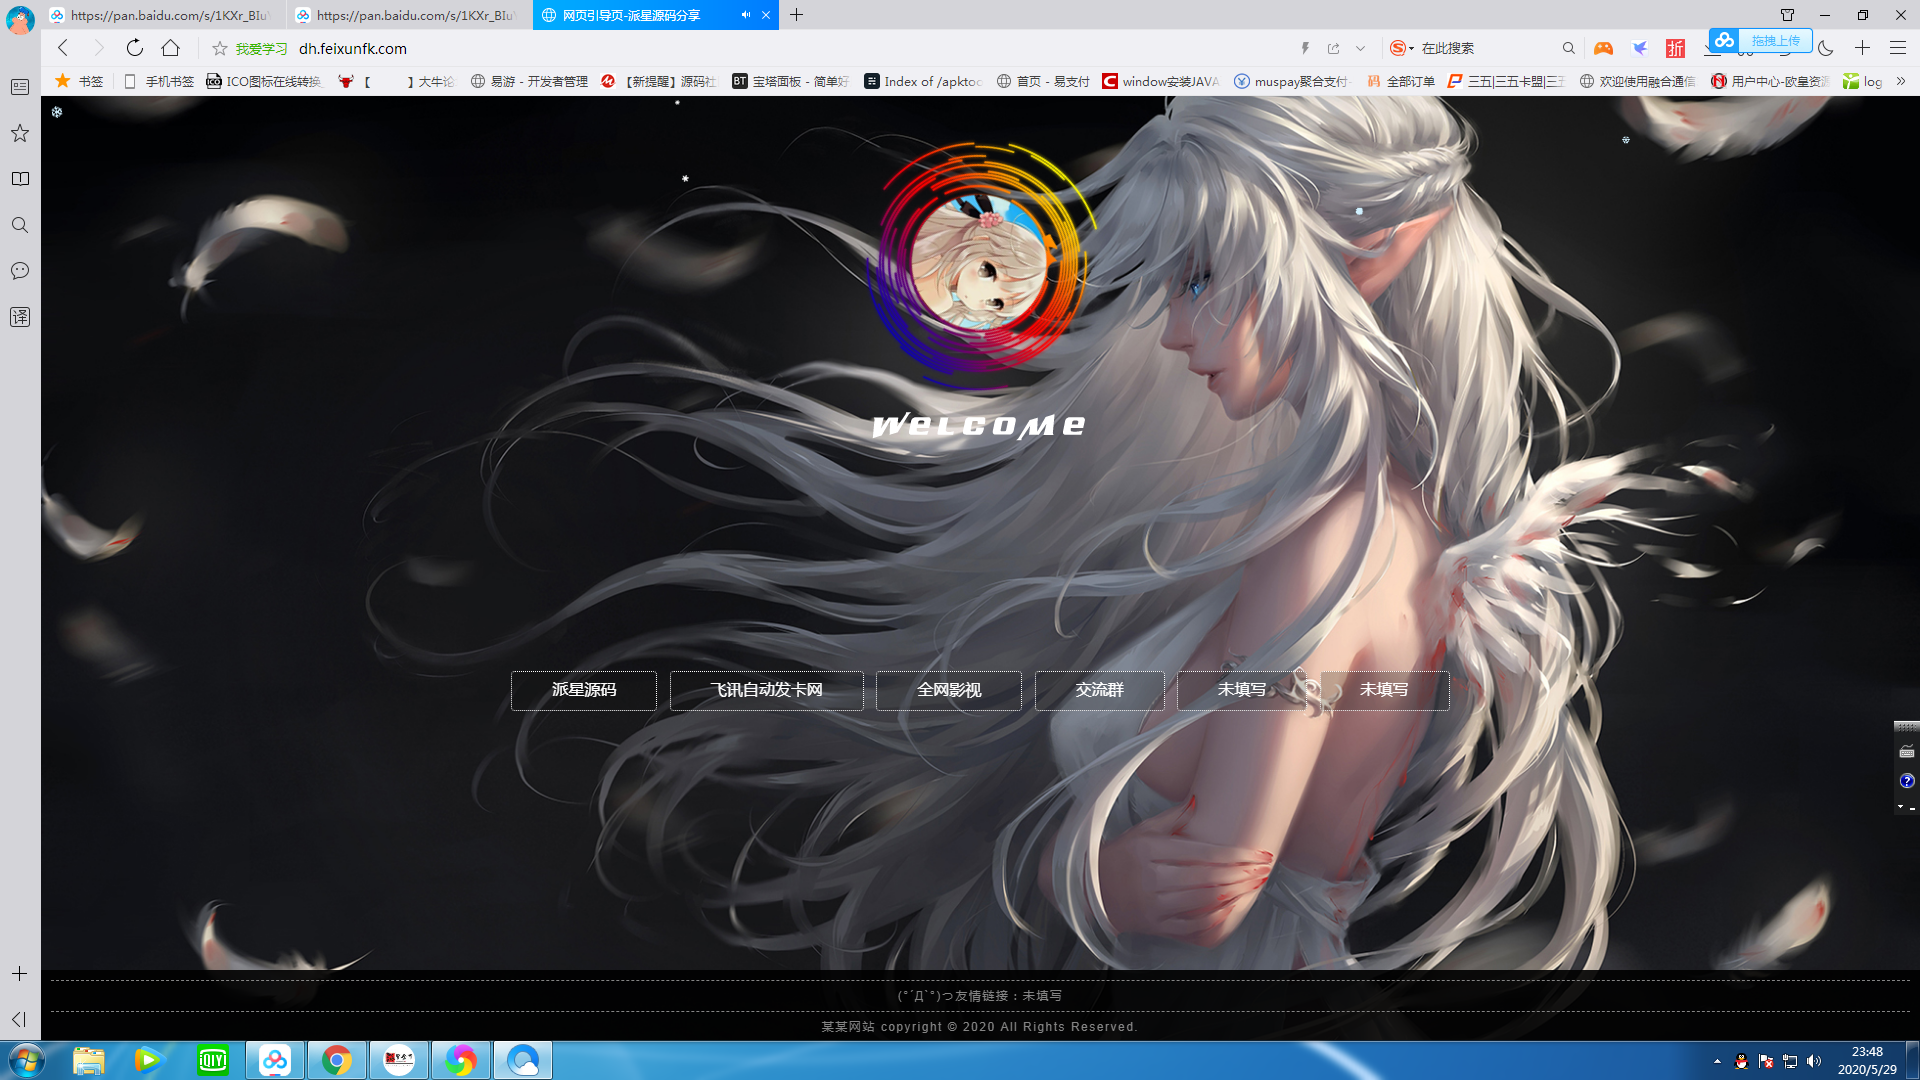
Task: Open iQIYI app in taskbar
Action: tap(213, 1060)
